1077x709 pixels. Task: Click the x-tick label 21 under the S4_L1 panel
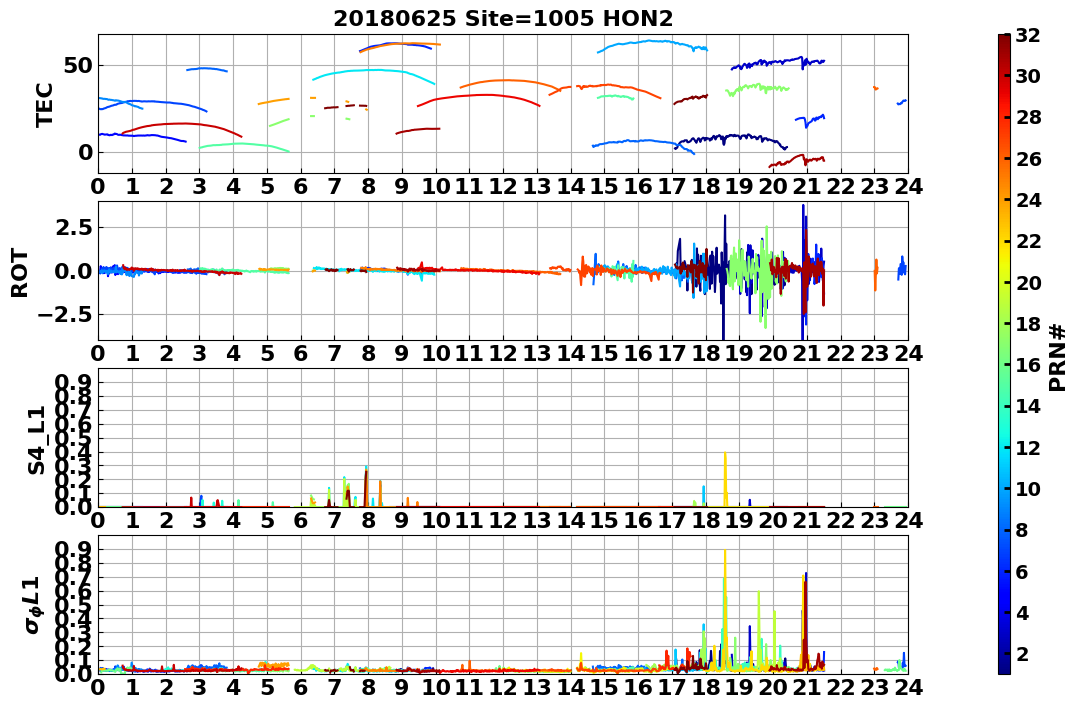pos(807,520)
